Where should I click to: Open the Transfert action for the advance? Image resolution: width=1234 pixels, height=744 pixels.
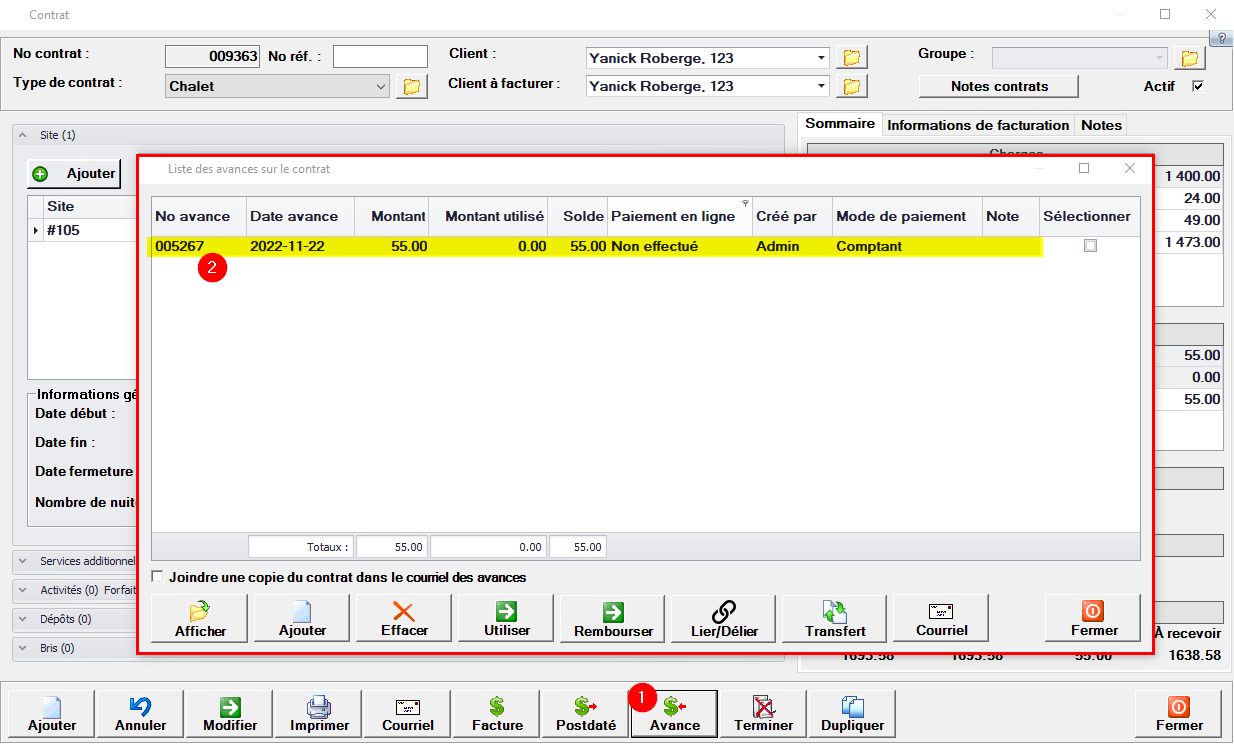tap(835, 619)
